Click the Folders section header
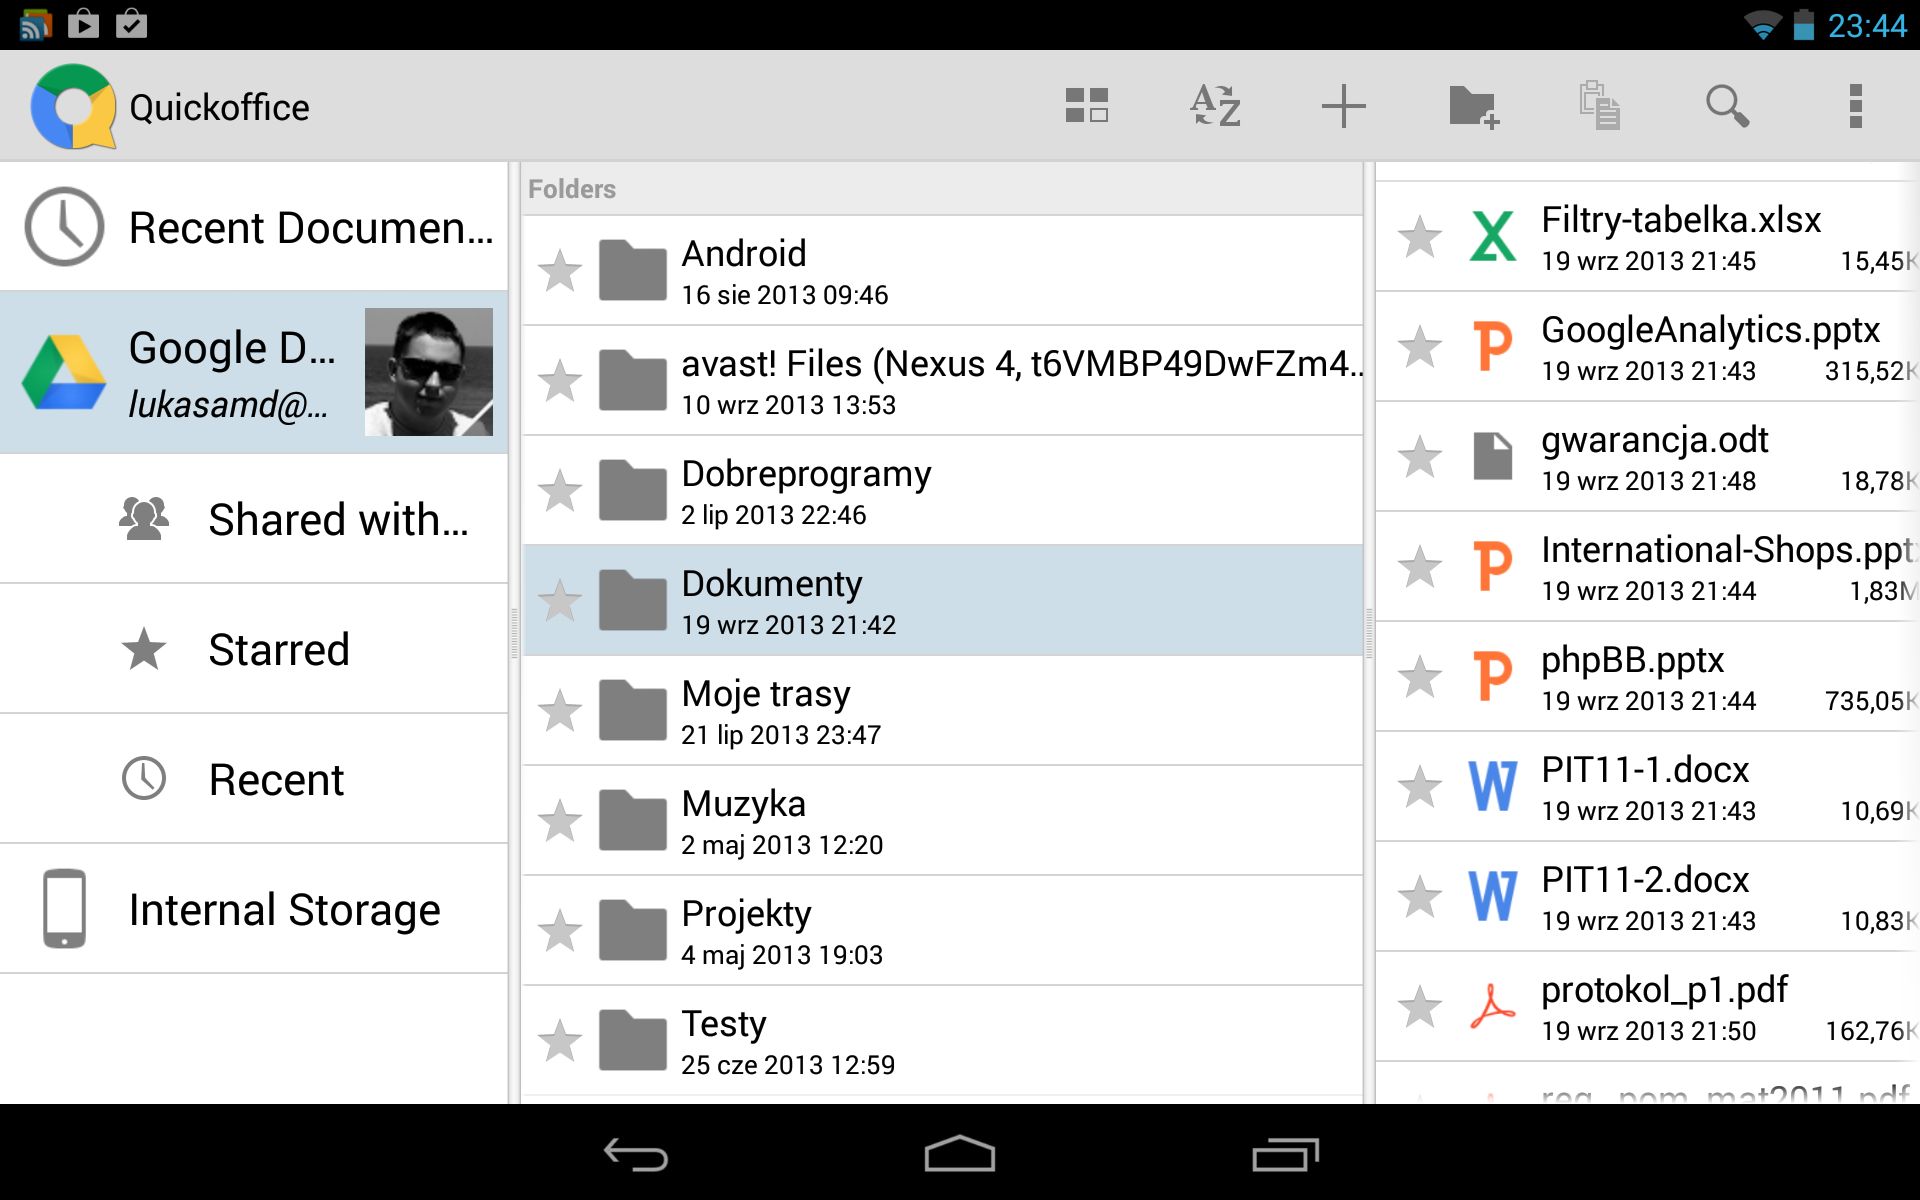 (x=943, y=189)
